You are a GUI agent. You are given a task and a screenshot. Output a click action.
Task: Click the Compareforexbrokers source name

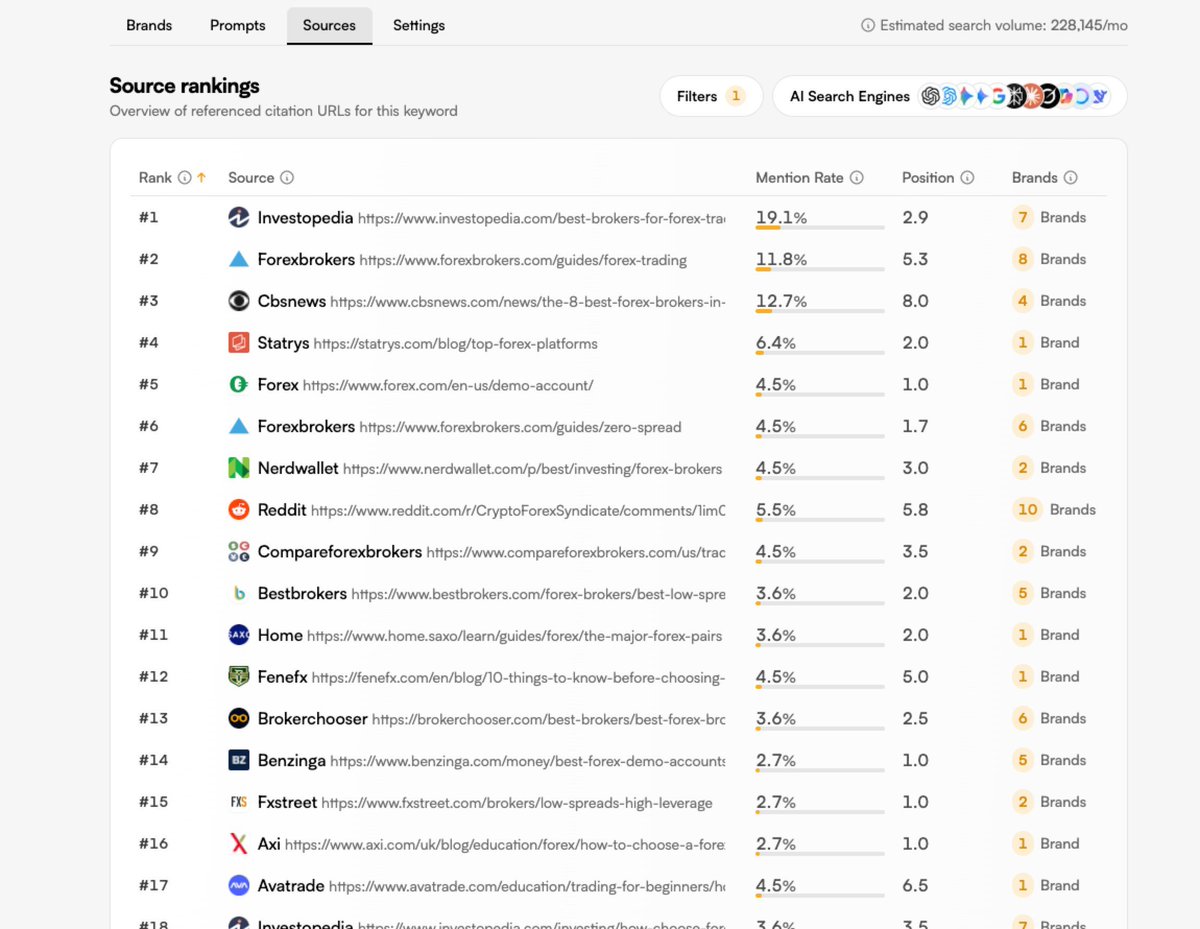[340, 552]
